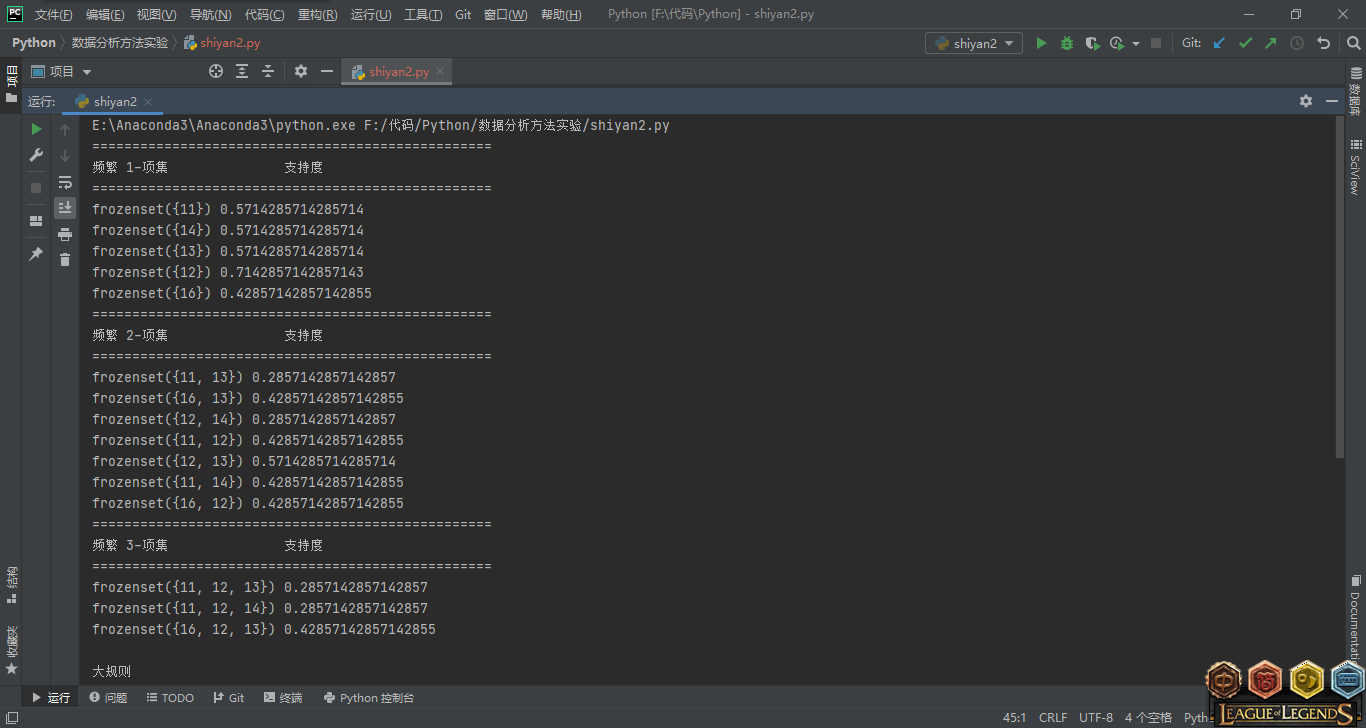The width and height of the screenshot is (1366, 728).
Task: Clear console output with the trash icon
Action: coord(65,260)
